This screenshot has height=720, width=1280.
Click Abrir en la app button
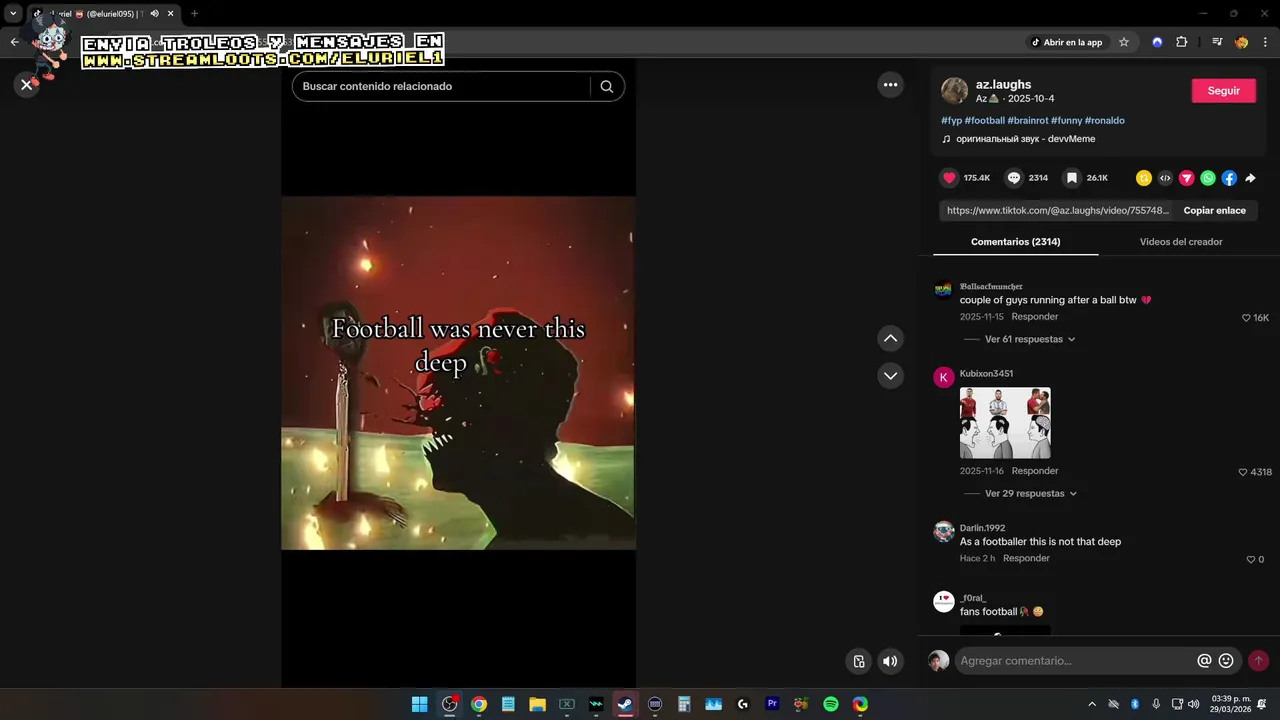[x=1066, y=42]
